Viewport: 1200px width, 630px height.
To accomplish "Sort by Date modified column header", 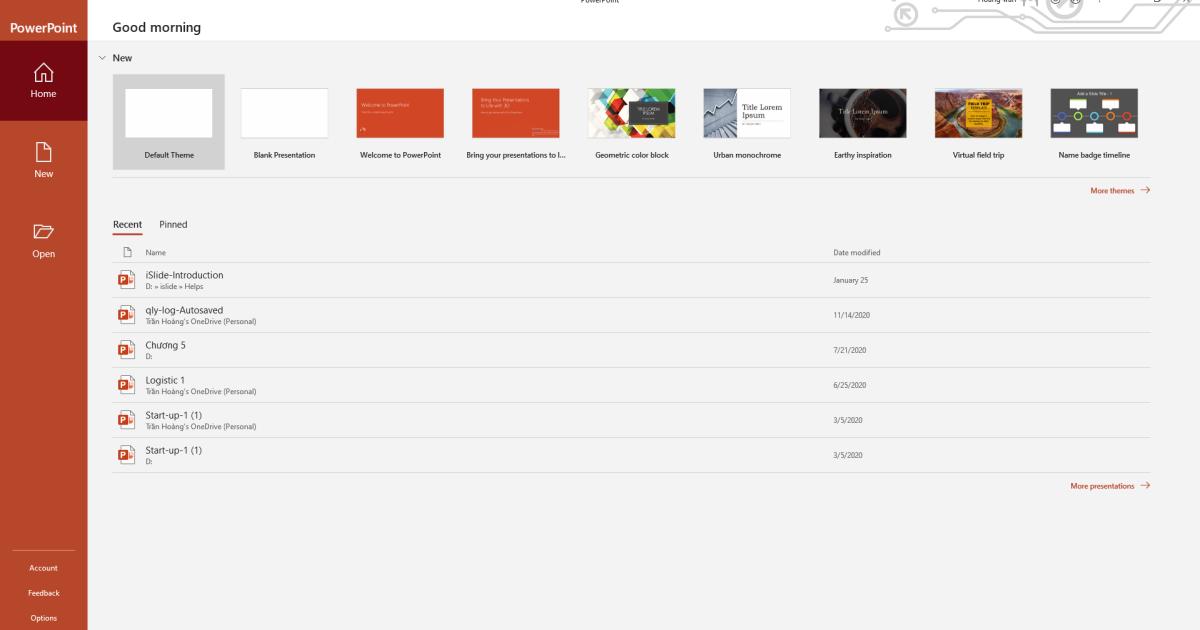I will 857,253.
